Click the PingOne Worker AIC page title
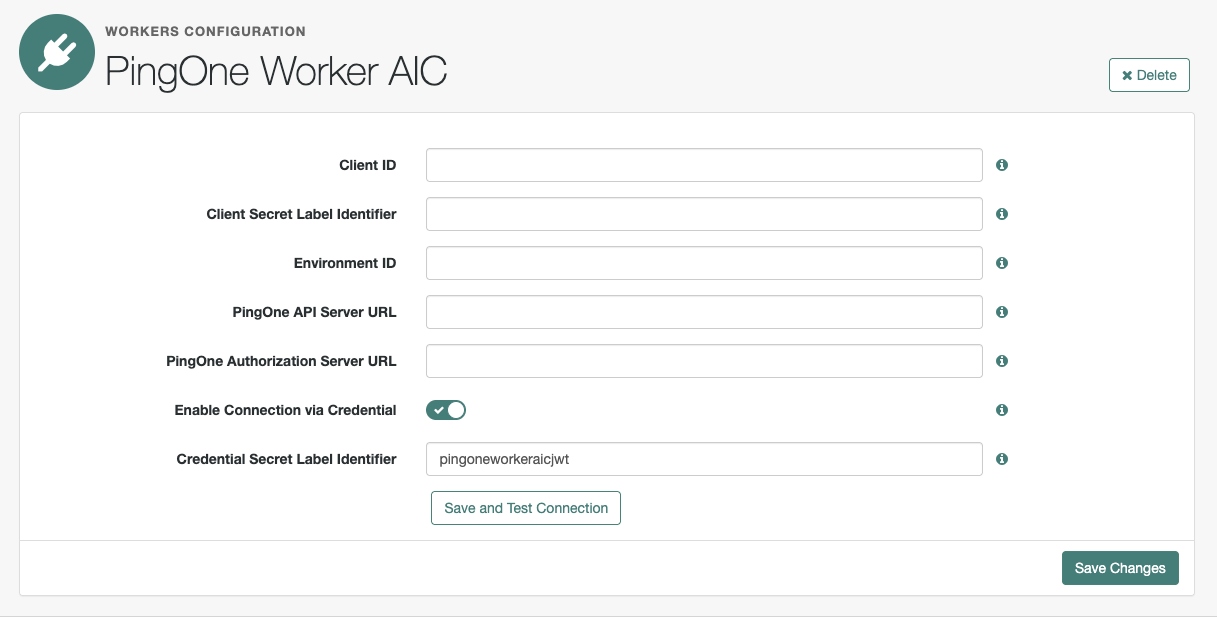 click(277, 72)
